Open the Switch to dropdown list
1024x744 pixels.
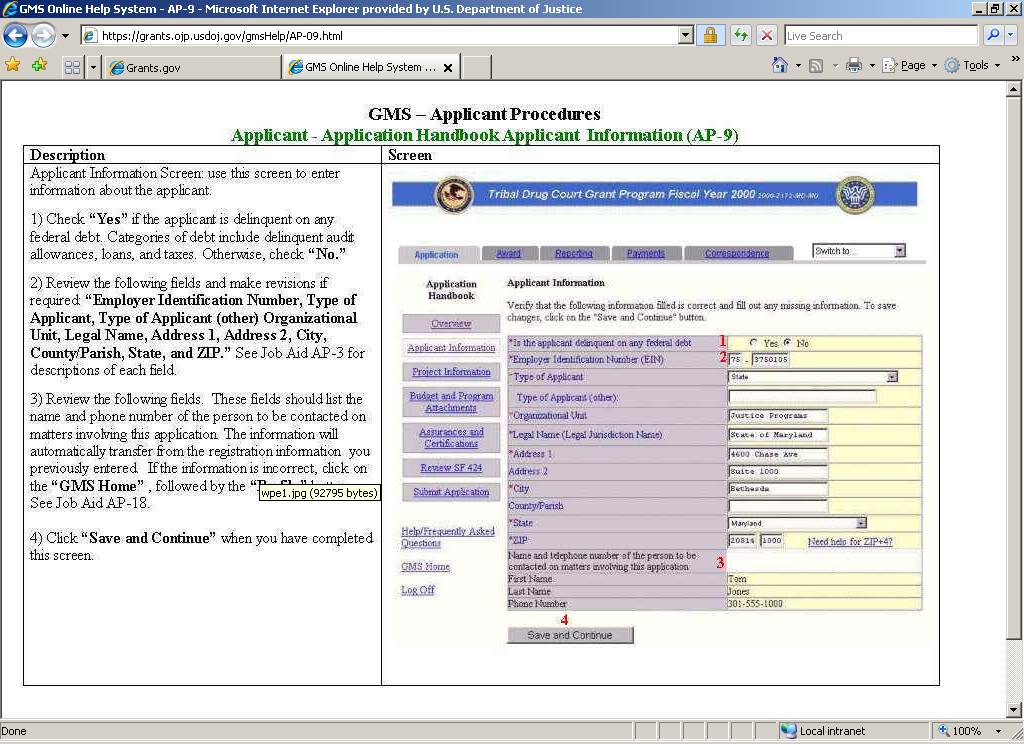[899, 251]
